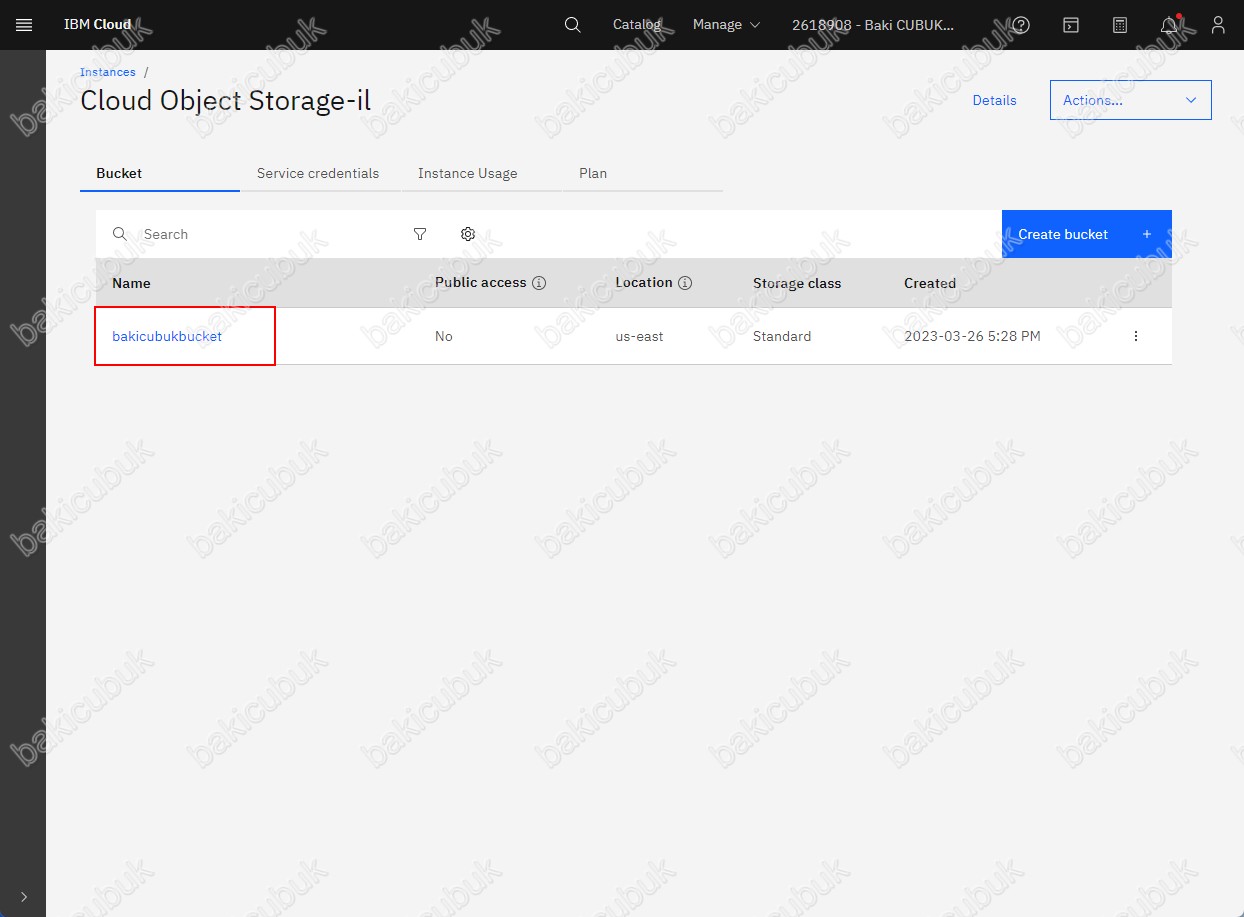Image resolution: width=1244 pixels, height=917 pixels.
Task: Open the account switcher 2618908 - Baki CUBUK
Action: [873, 25]
